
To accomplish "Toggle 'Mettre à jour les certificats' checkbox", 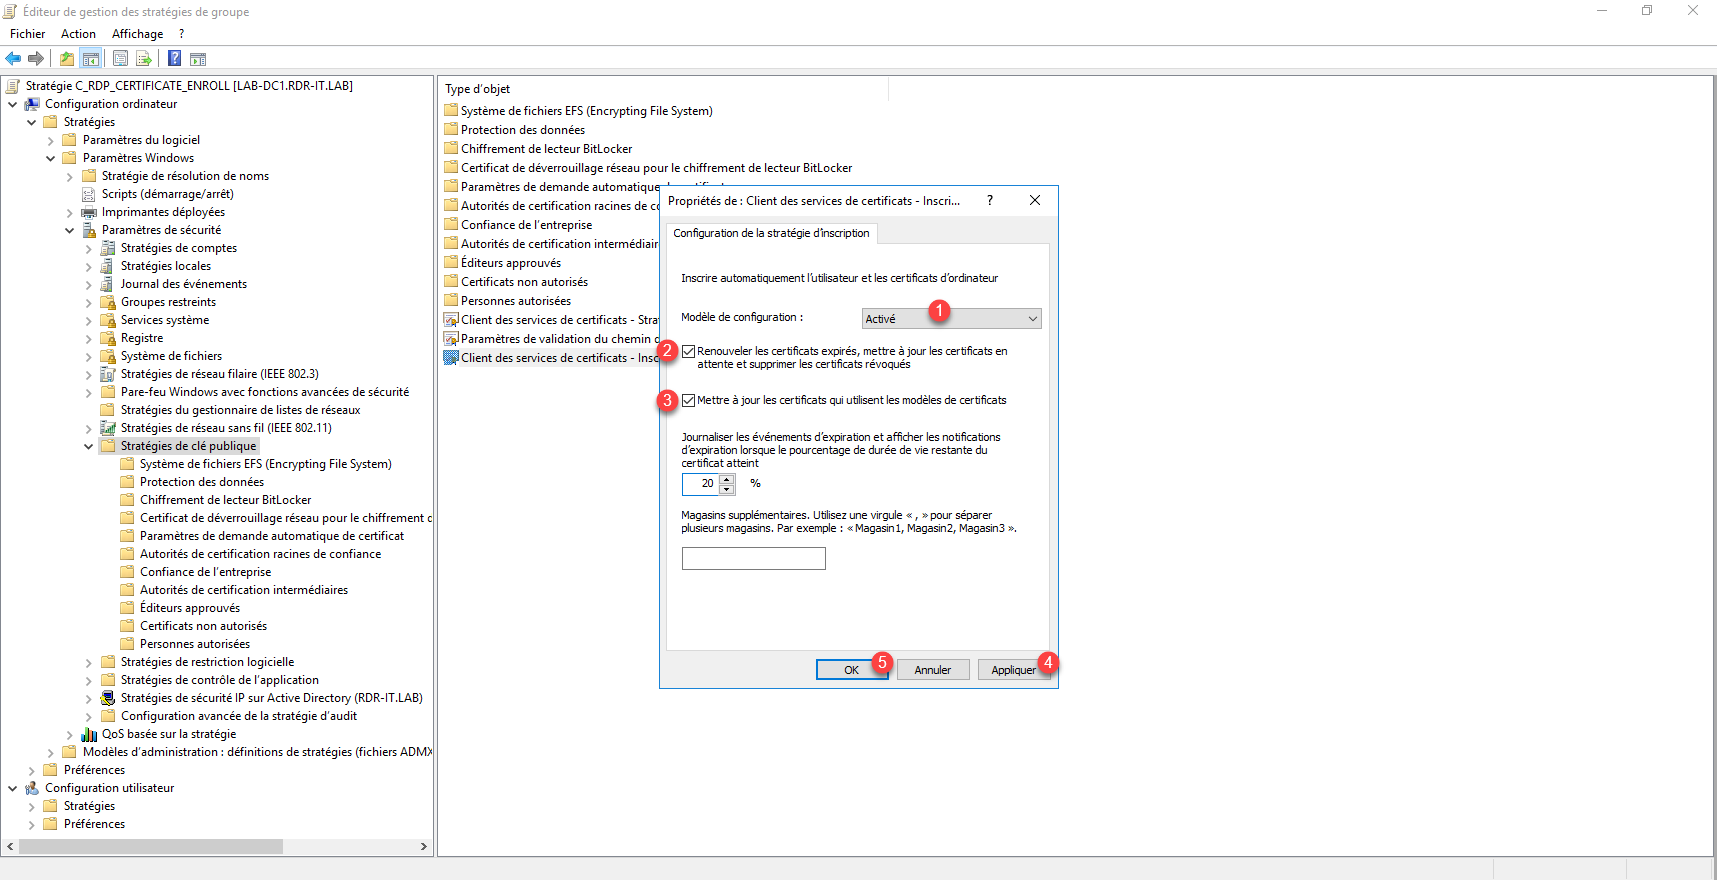I will 689,400.
